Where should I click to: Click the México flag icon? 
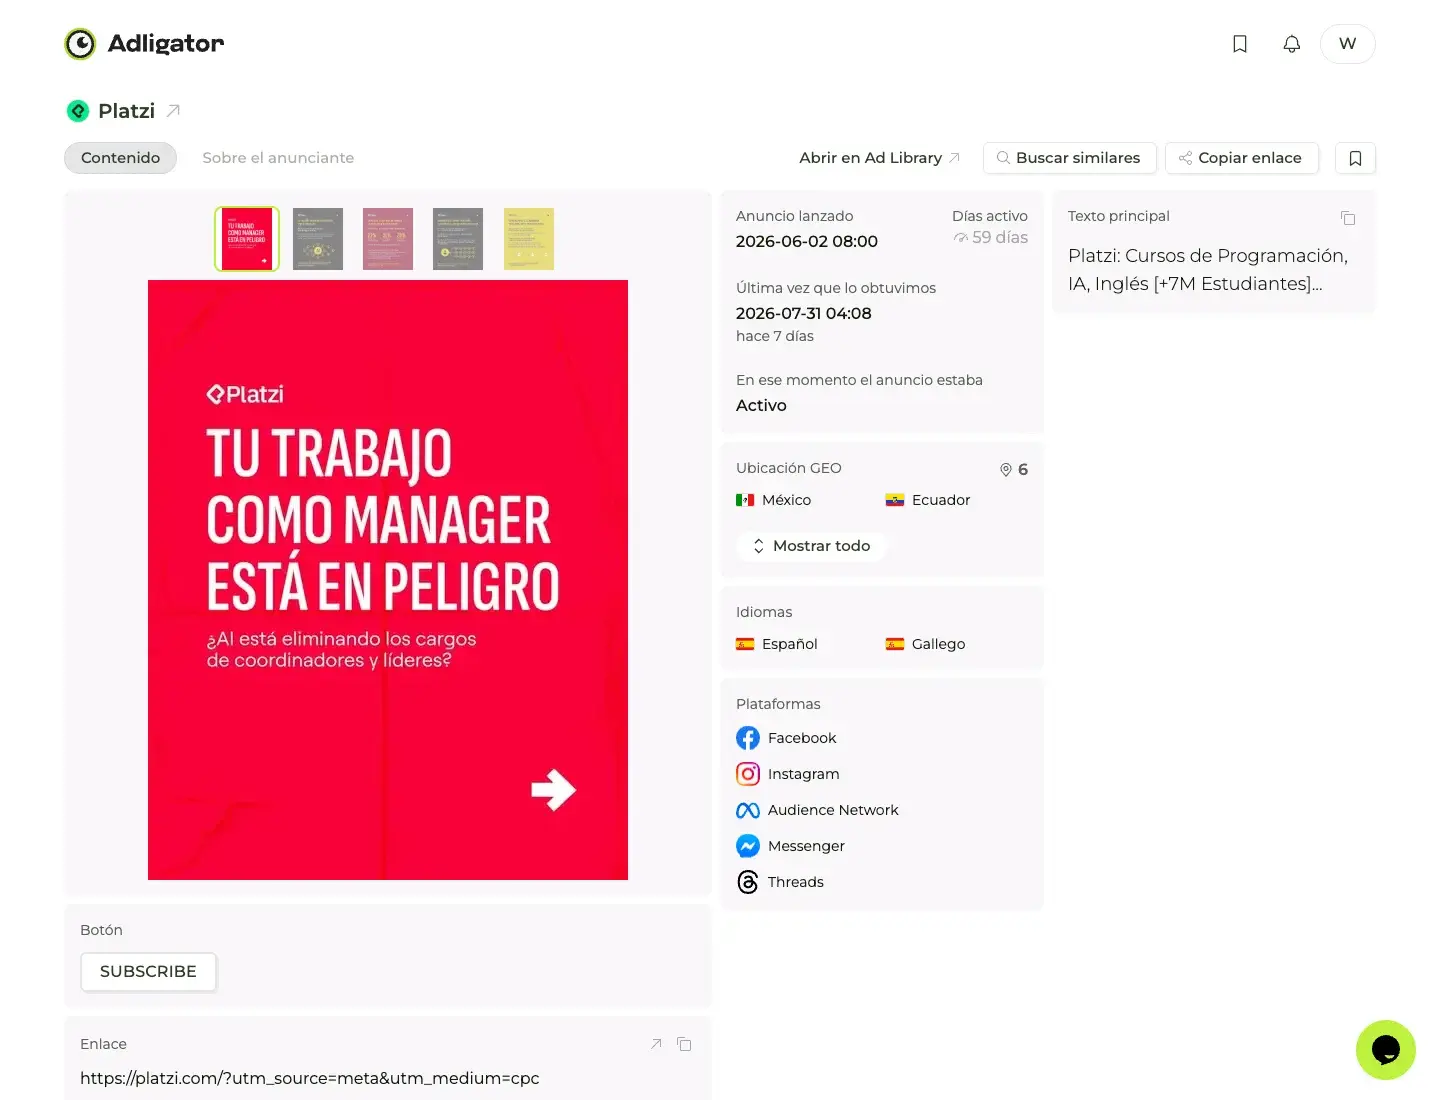click(745, 500)
